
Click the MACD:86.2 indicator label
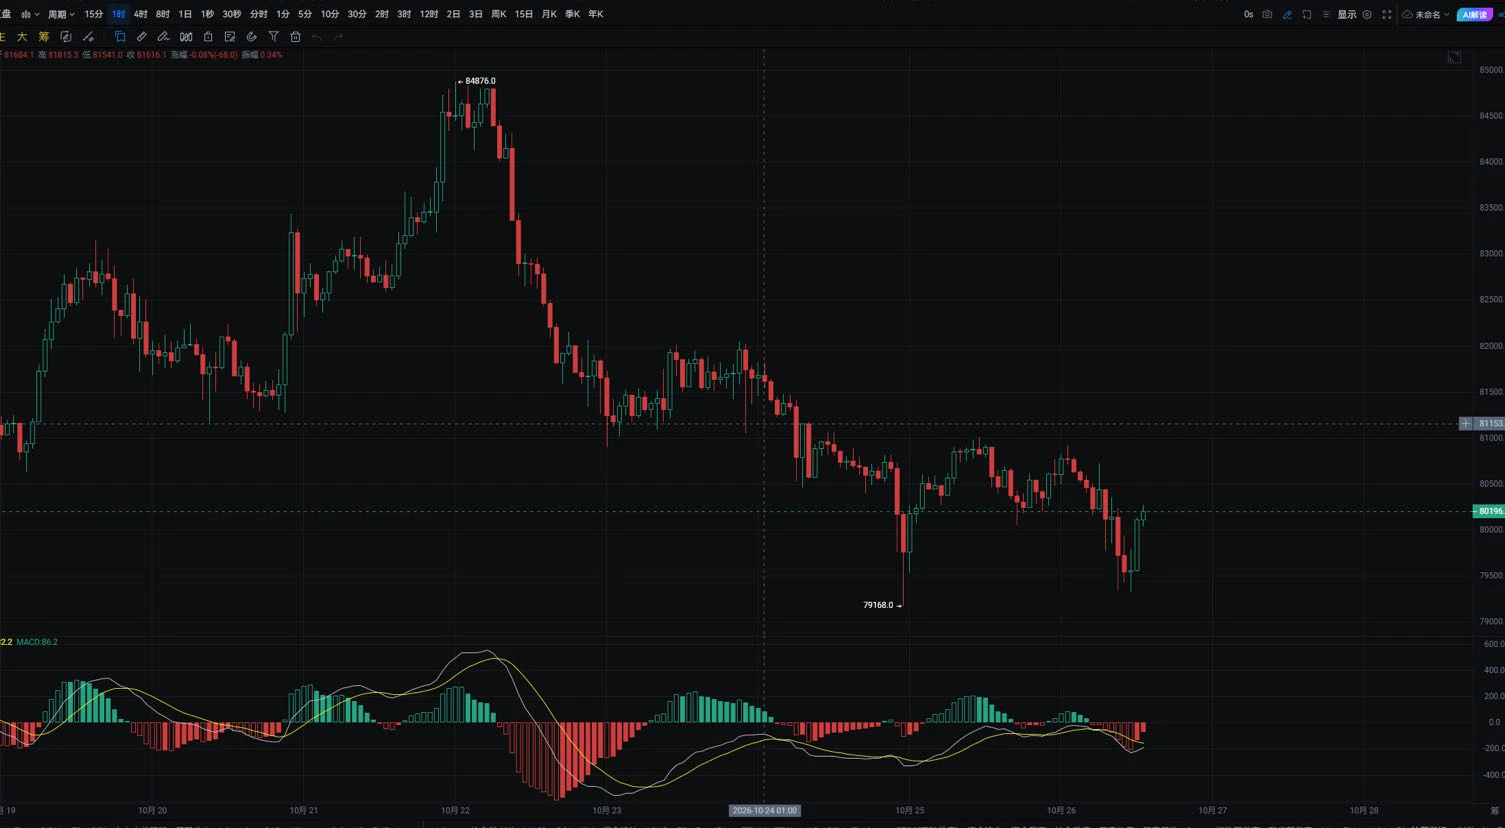coord(37,642)
